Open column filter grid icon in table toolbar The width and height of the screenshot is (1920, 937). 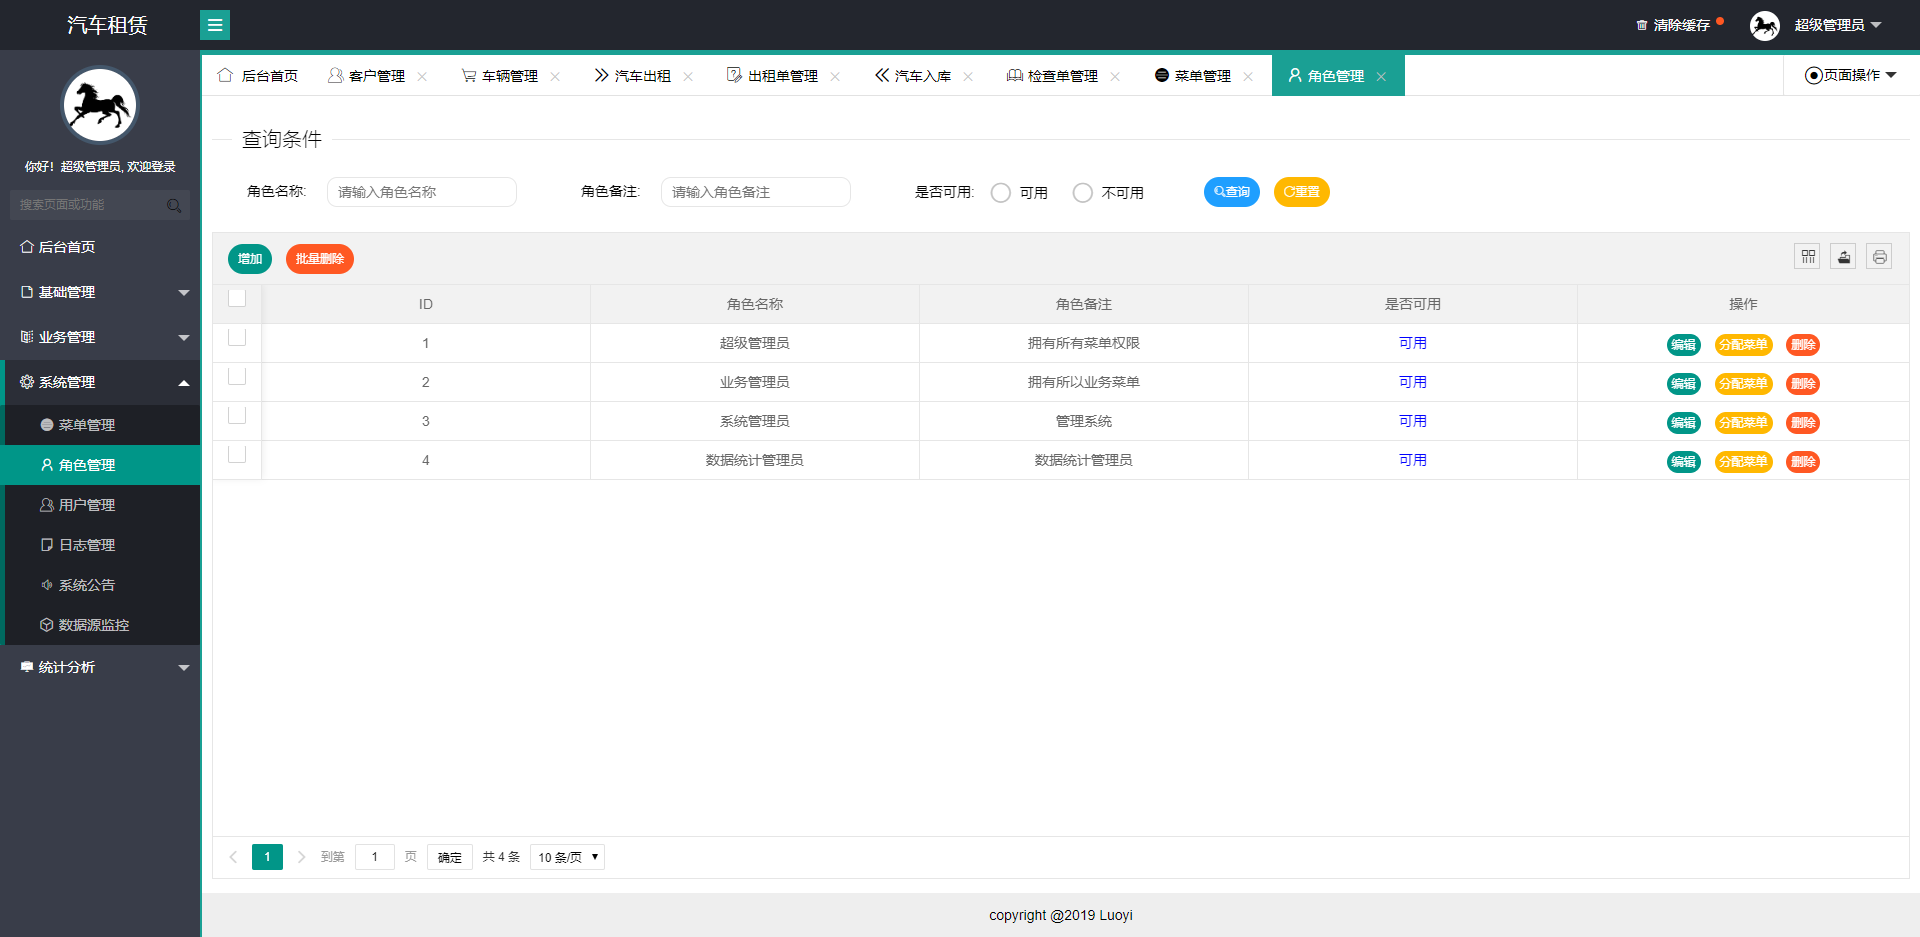point(1807,257)
